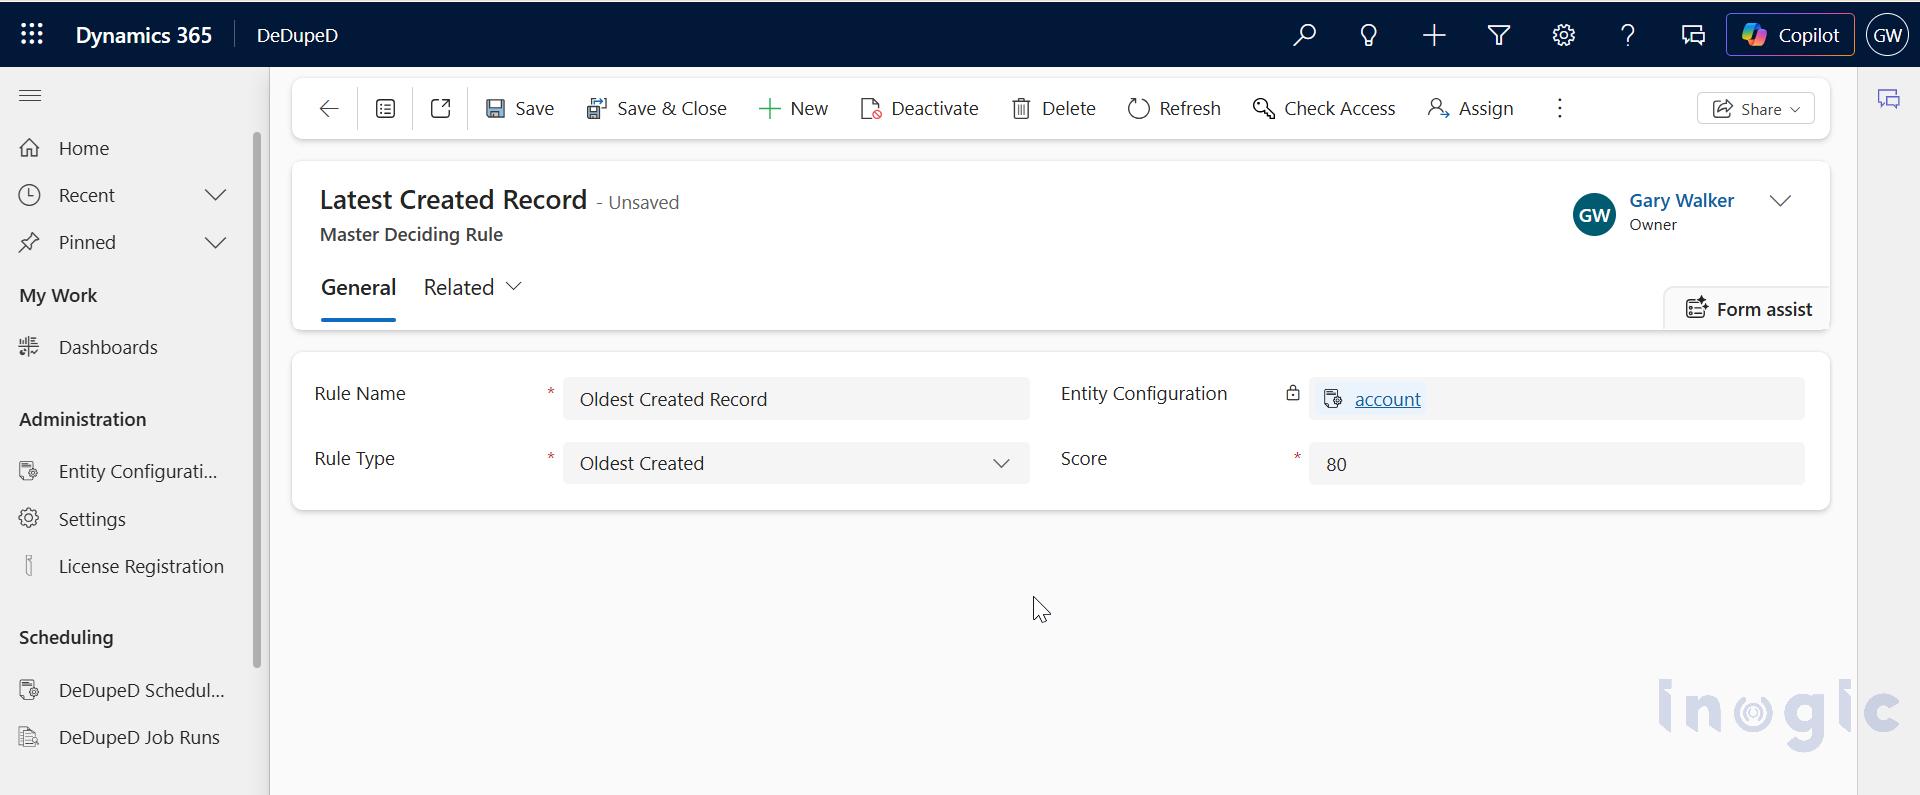Collapse the site map hamburger menu

pyautogui.click(x=30, y=96)
